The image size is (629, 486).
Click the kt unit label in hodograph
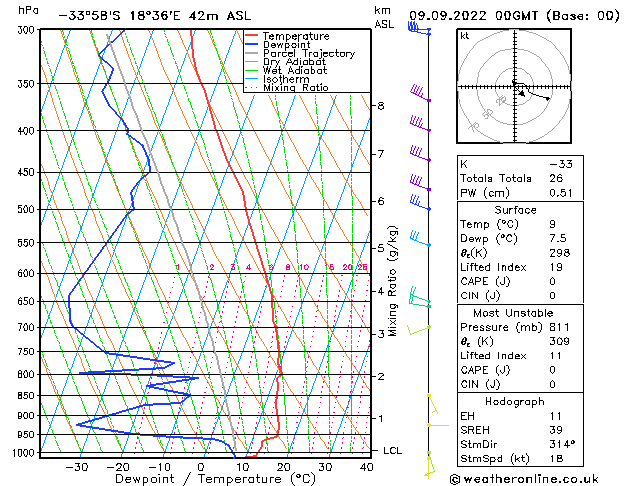(x=465, y=36)
